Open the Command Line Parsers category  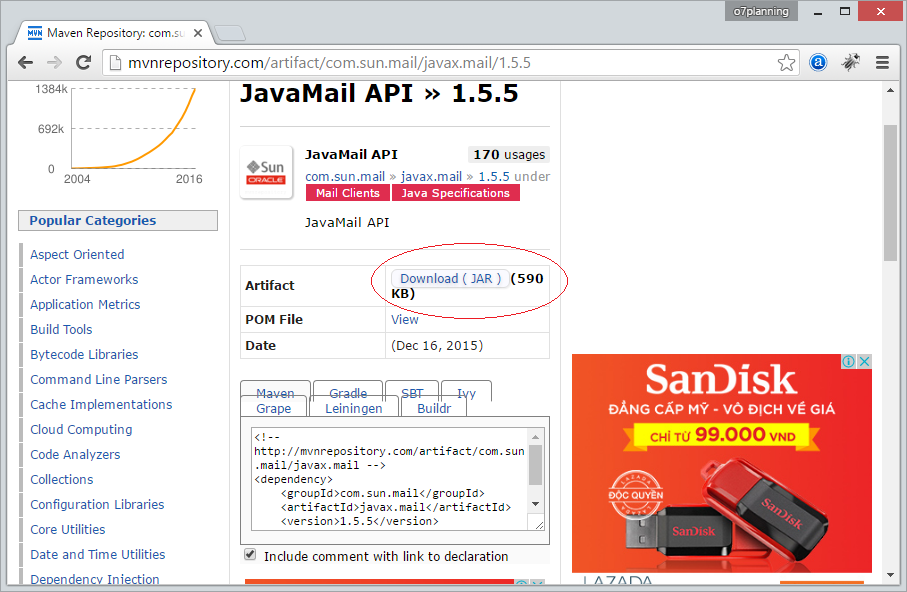98,380
